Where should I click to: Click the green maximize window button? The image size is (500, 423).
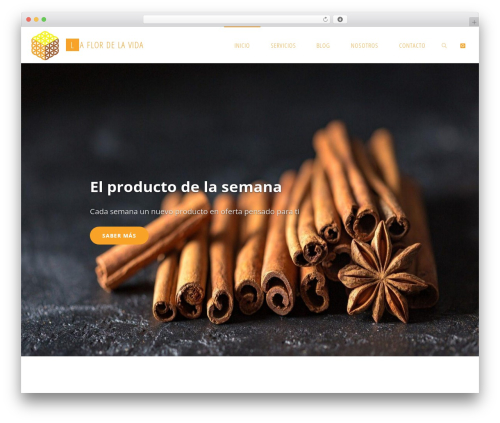point(44,20)
